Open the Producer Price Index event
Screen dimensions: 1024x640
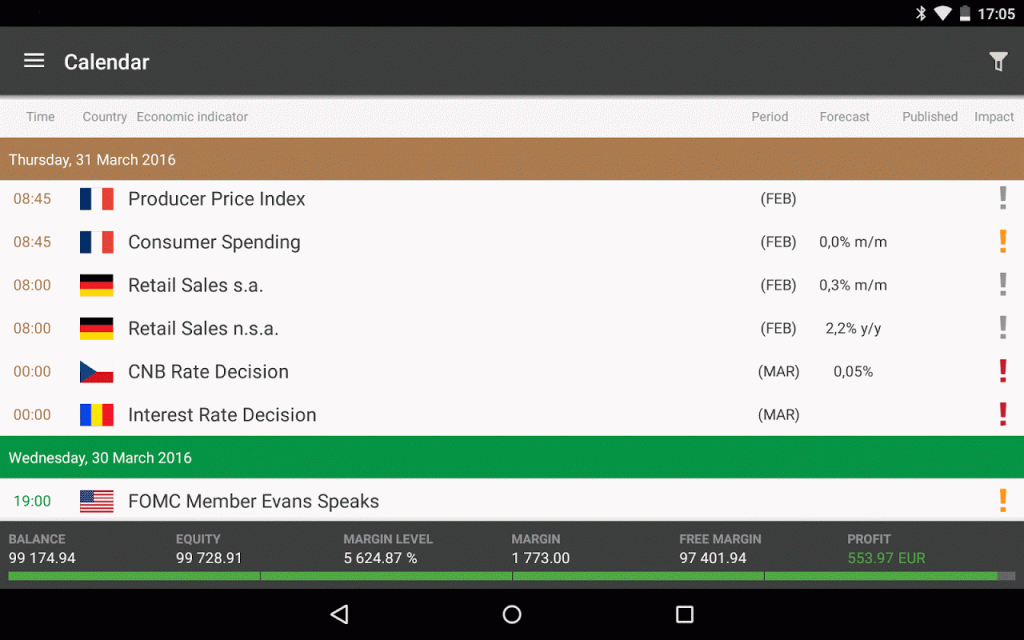512,199
